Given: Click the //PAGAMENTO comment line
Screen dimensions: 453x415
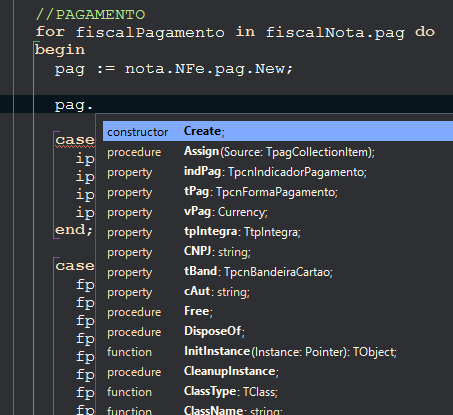Looking at the screenshot, I should [90, 15].
